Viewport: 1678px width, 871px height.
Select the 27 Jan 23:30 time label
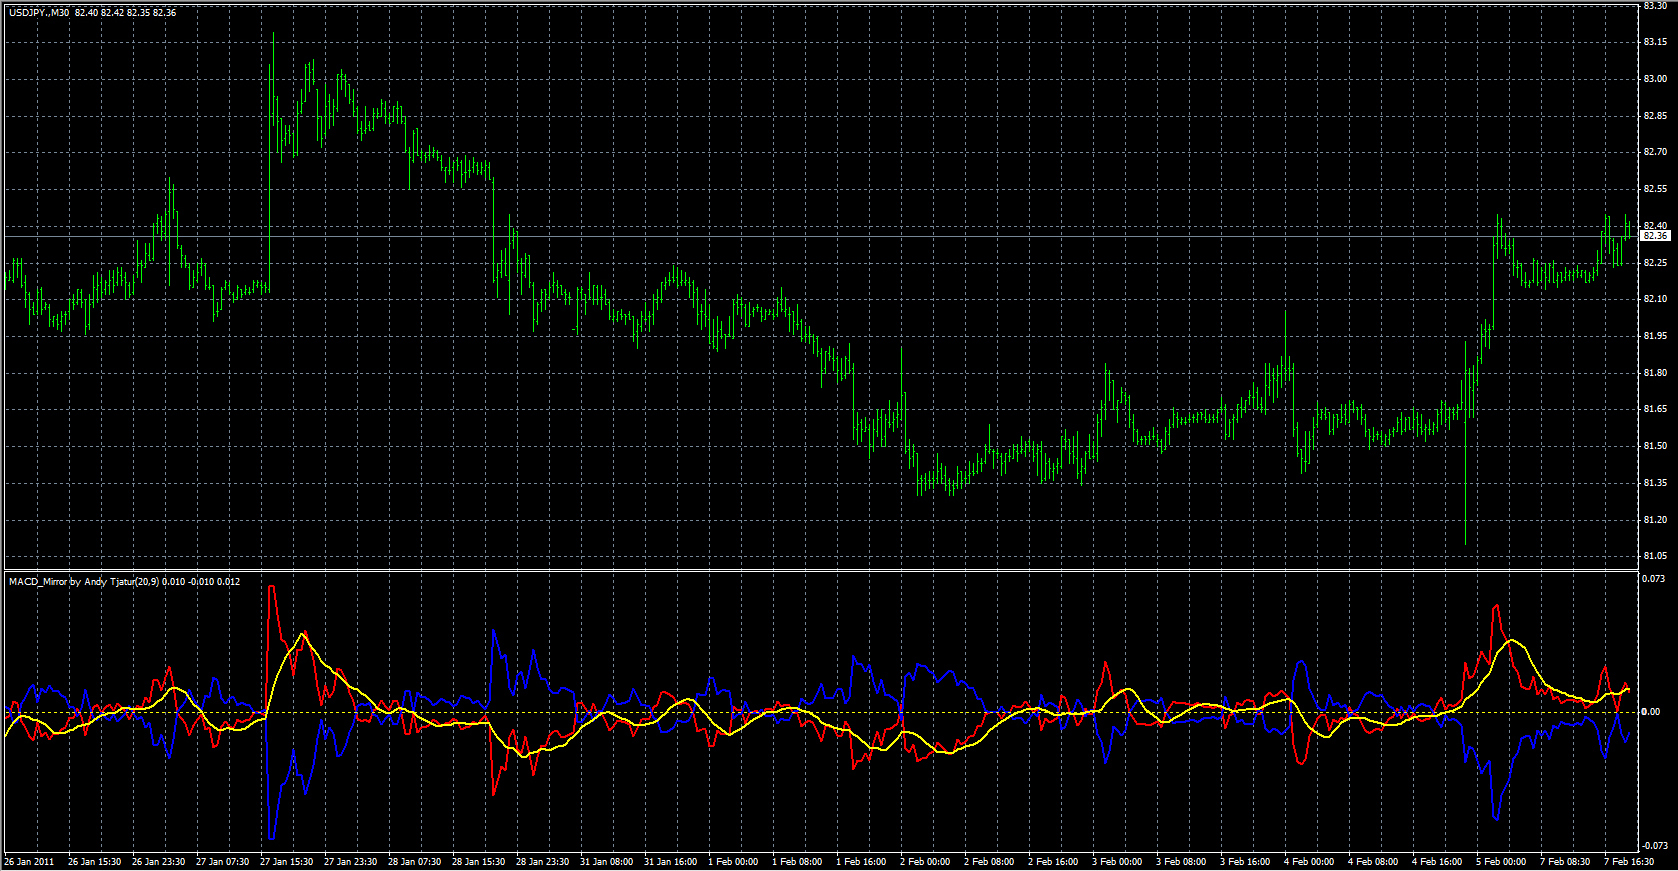pos(350,862)
